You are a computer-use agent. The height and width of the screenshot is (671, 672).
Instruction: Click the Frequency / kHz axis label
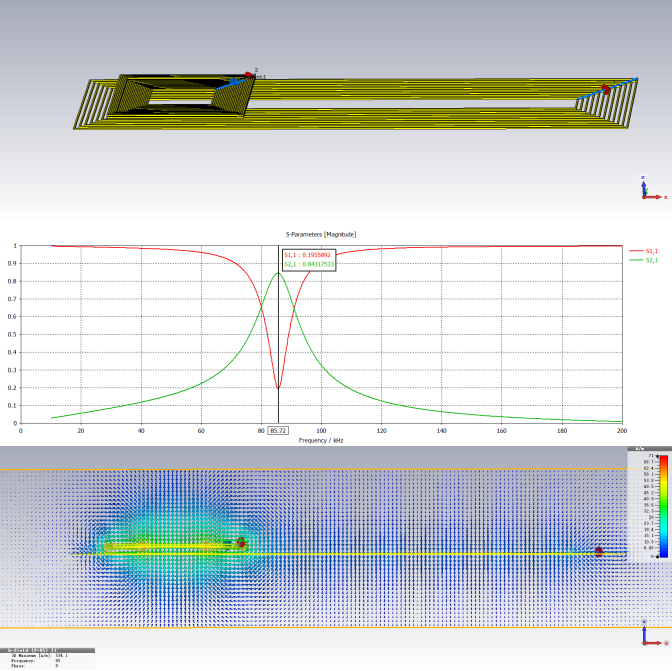[x=321, y=440]
